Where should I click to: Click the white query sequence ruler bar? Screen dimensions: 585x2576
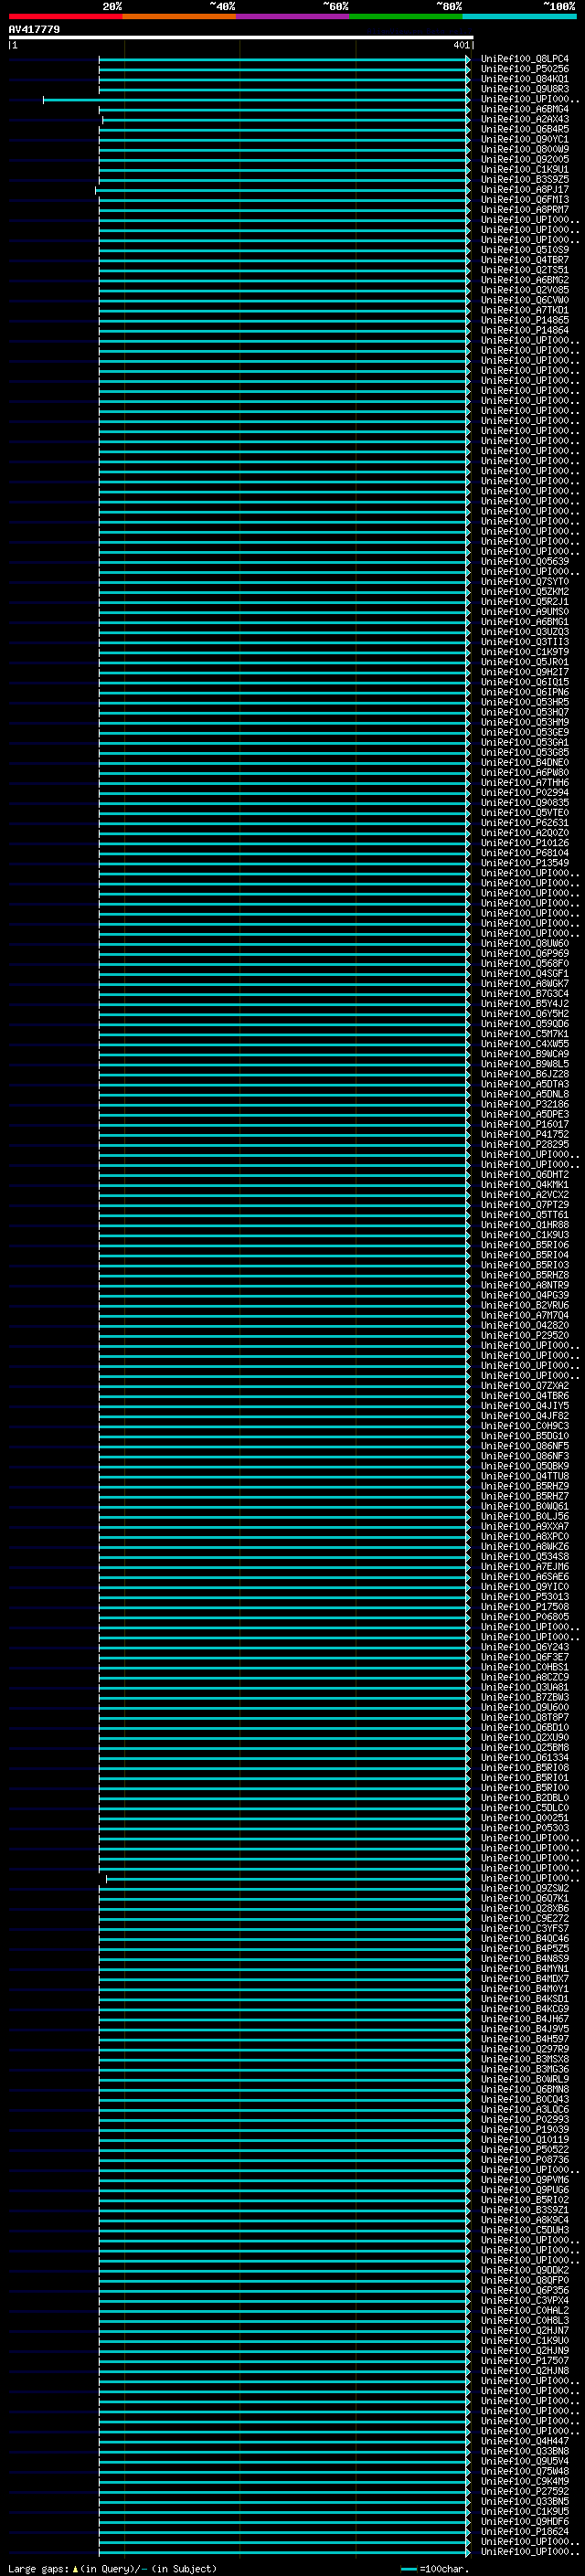pos(240,38)
